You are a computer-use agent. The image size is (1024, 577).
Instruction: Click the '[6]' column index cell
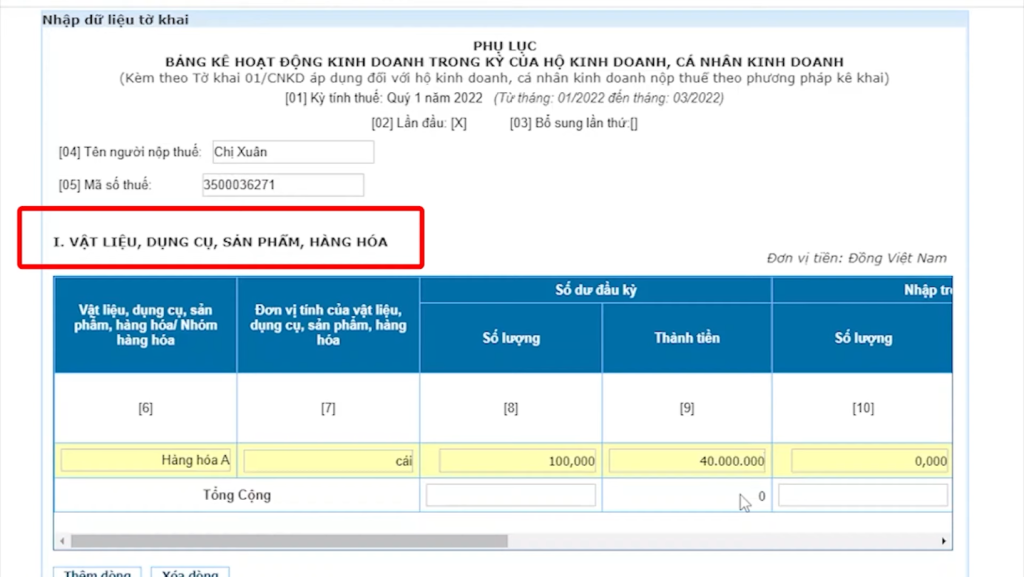(x=146, y=408)
